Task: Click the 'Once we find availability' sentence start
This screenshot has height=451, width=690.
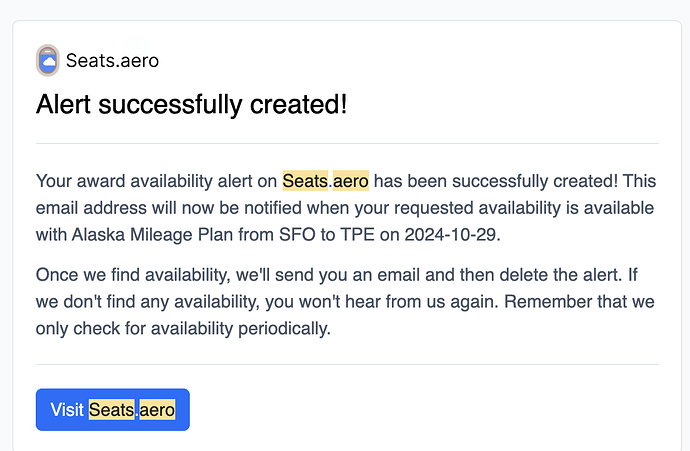Action: (x=132, y=275)
